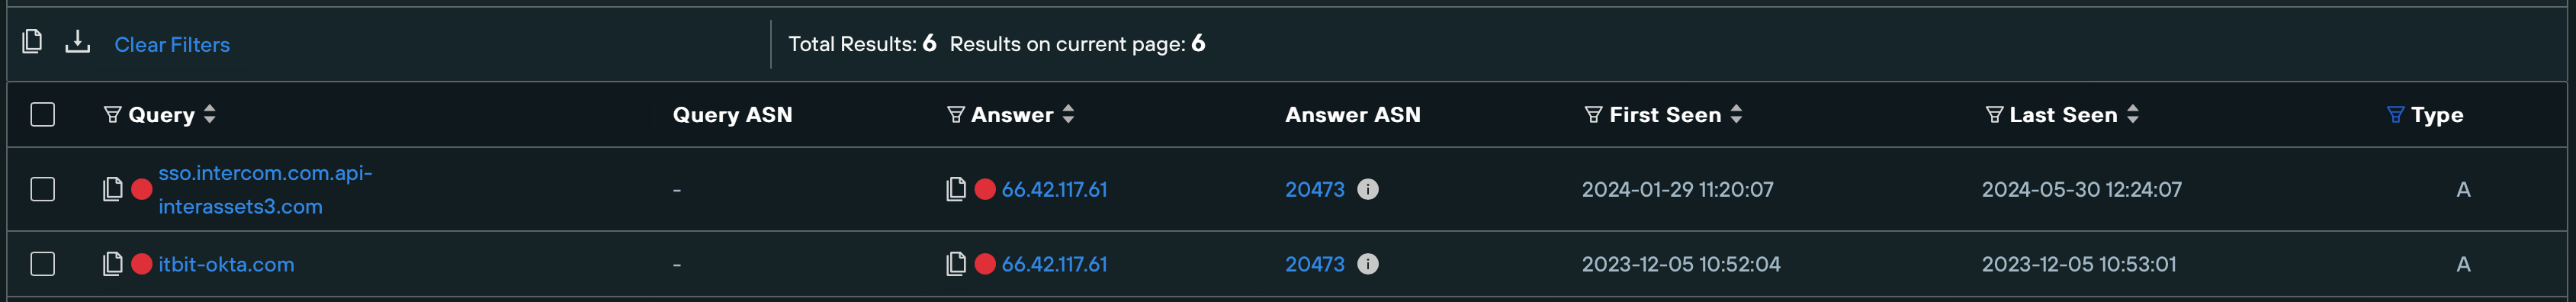Image resolution: width=2576 pixels, height=302 pixels.
Task: Copy the sso.intercom.com.api-interassets3.com query
Action: (x=113, y=189)
